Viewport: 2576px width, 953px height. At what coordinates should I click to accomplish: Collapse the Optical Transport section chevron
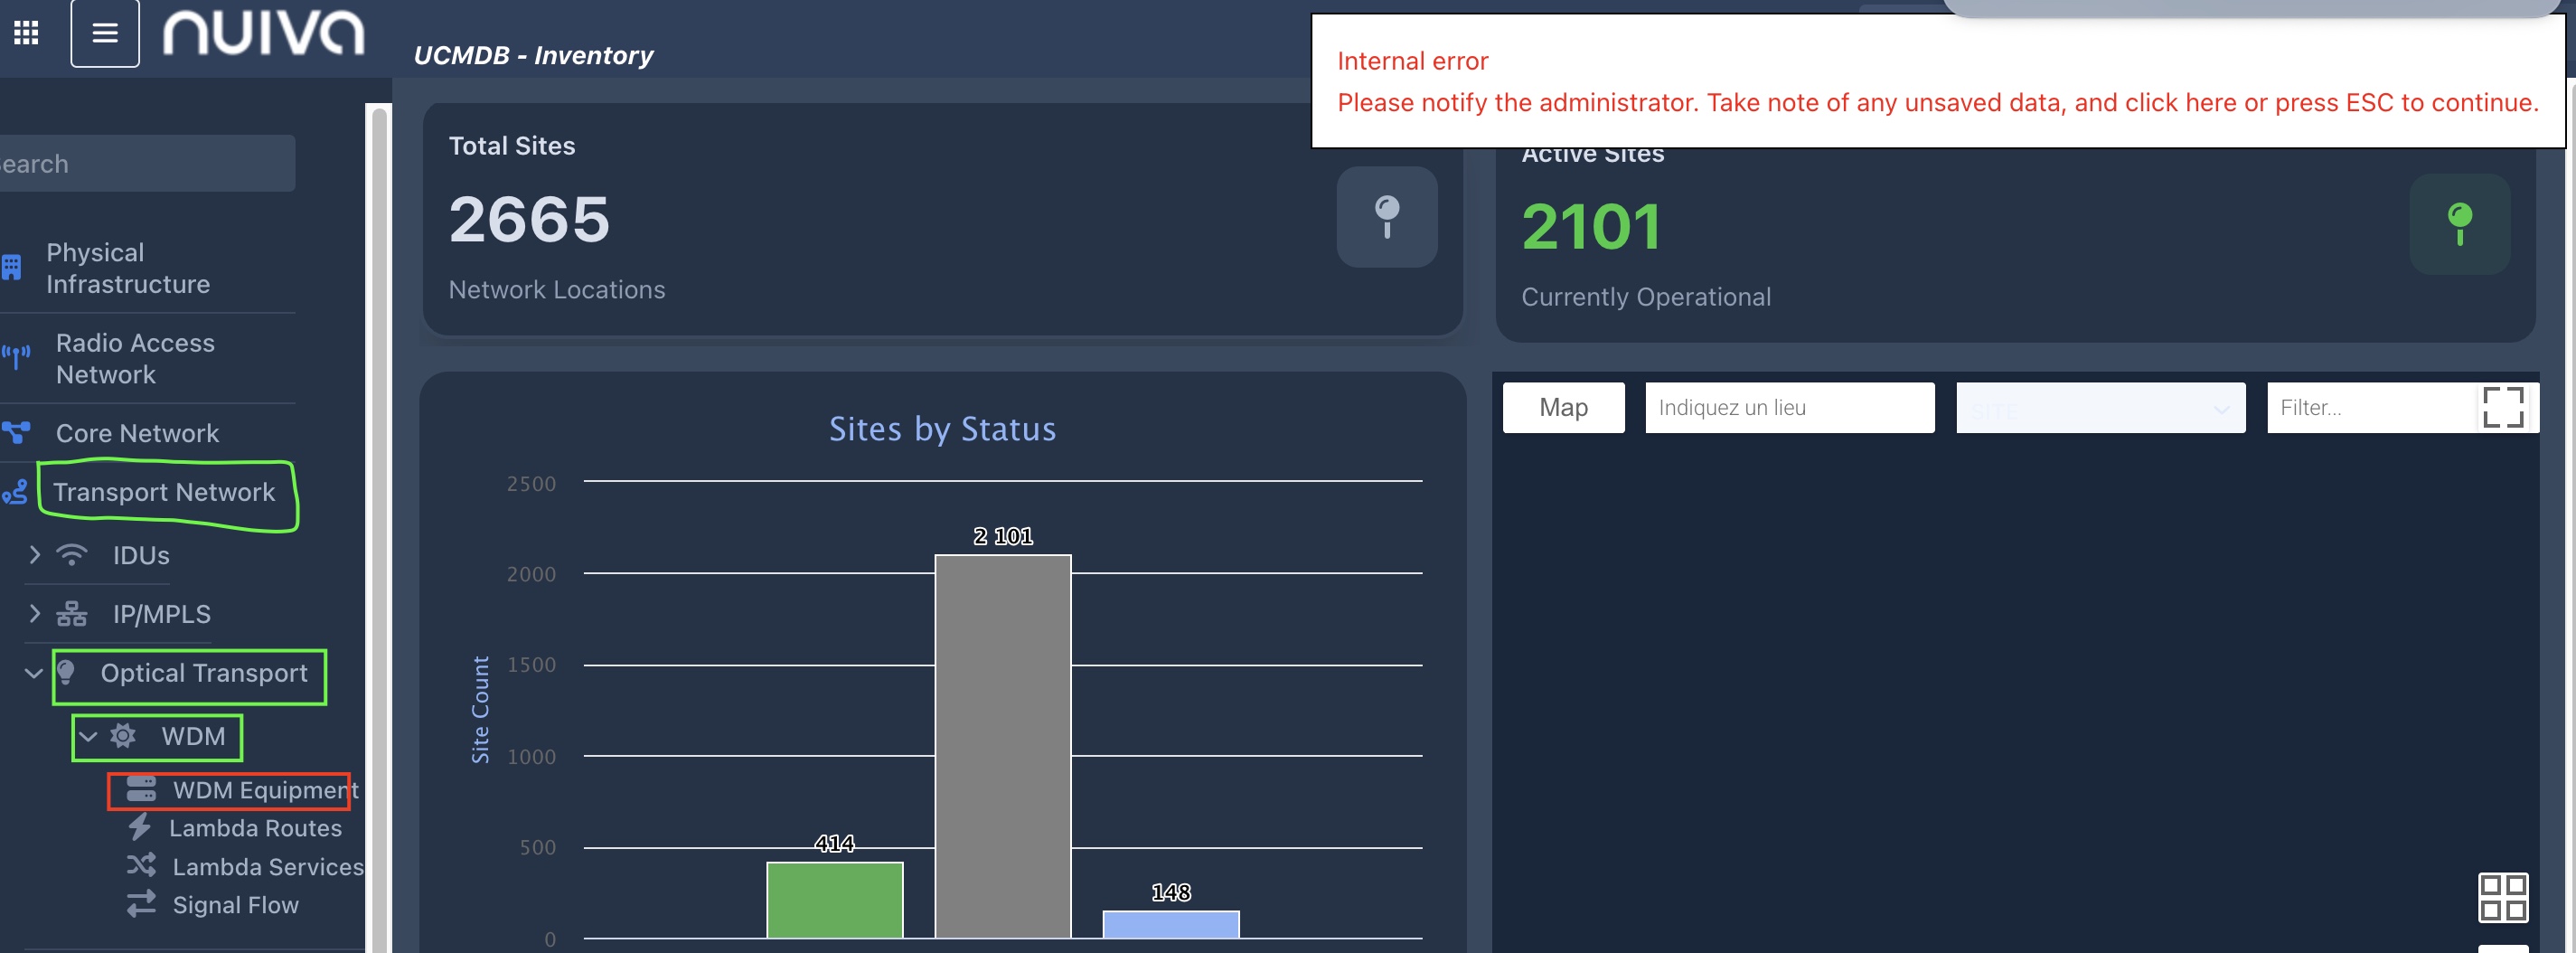34,673
